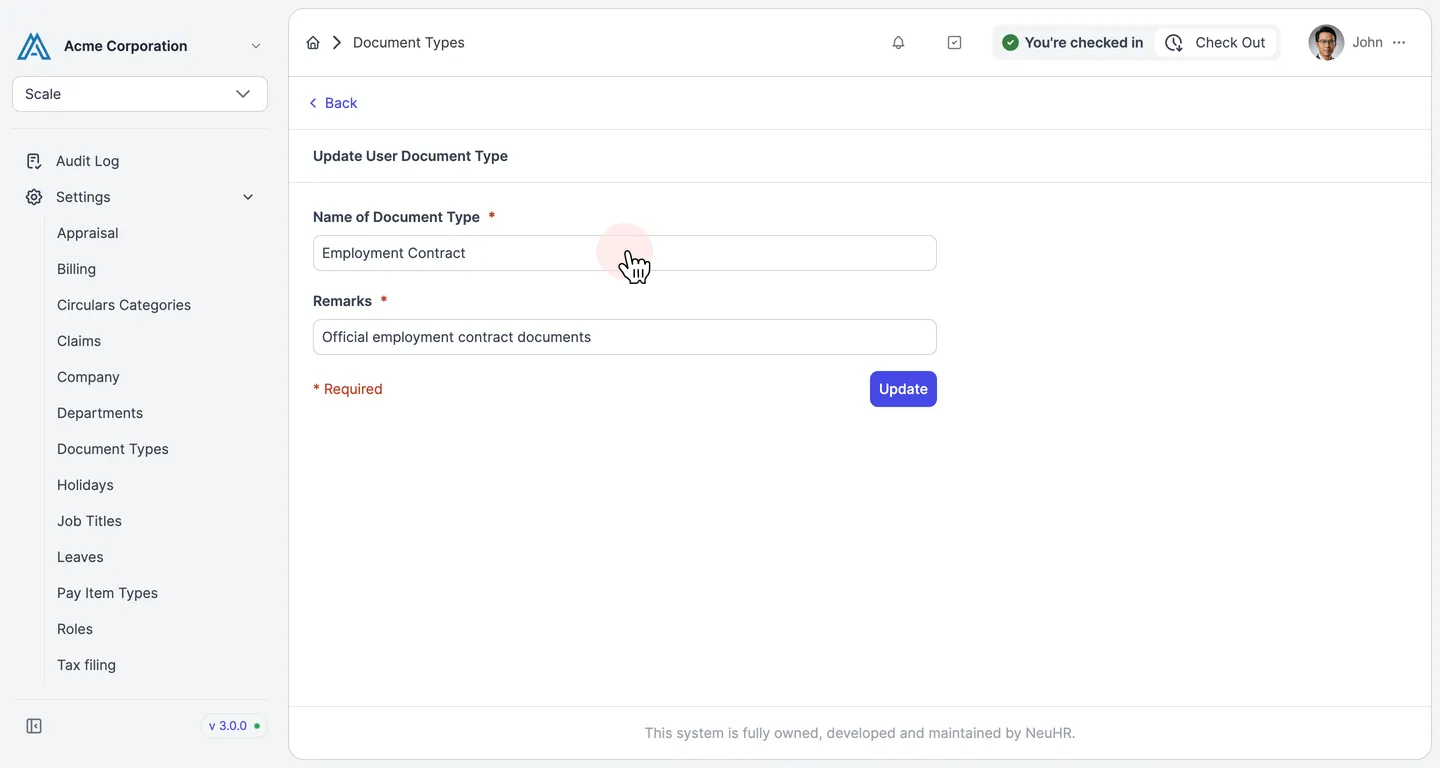Open Leaves settings
The width and height of the screenshot is (1440, 768).
pyautogui.click(x=80, y=557)
